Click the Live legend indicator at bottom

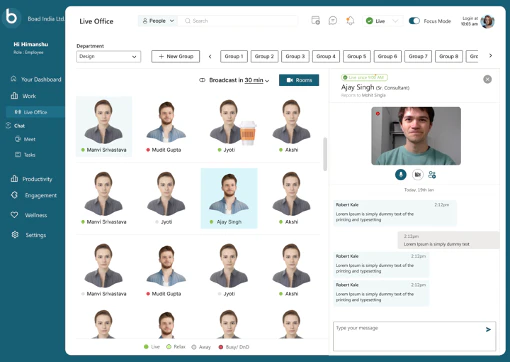tap(152, 347)
